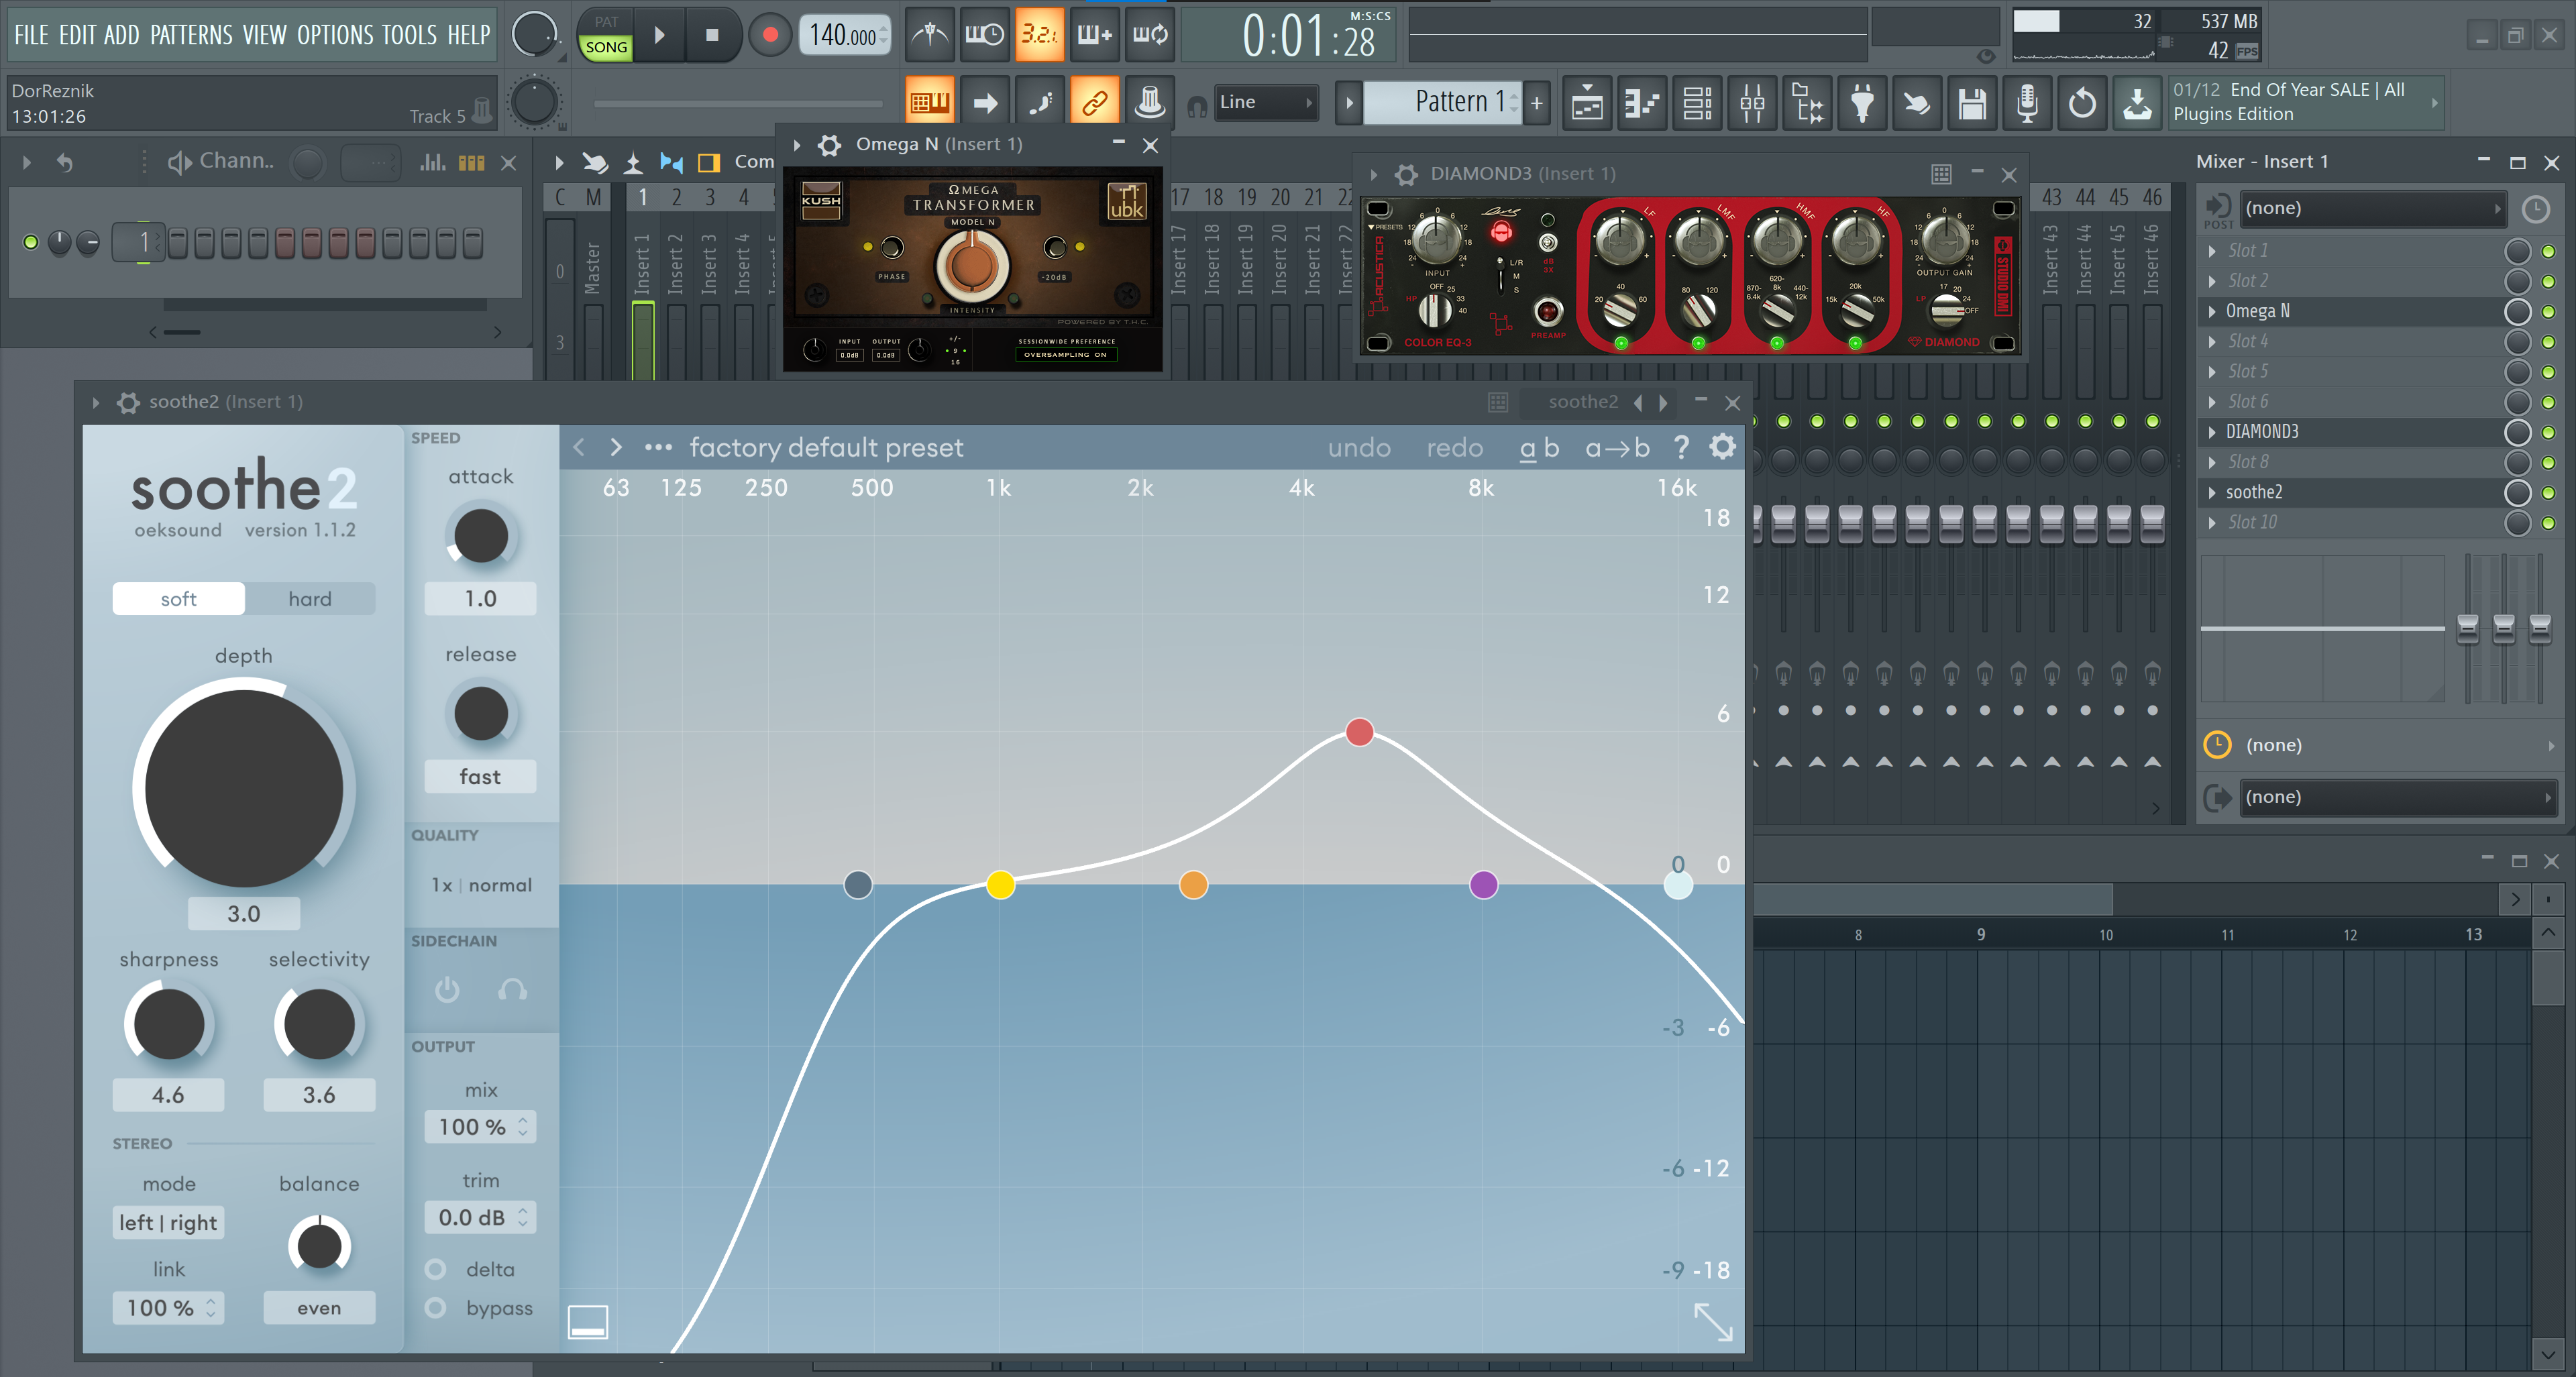Toggle channel 1 green mute light

(x=31, y=242)
